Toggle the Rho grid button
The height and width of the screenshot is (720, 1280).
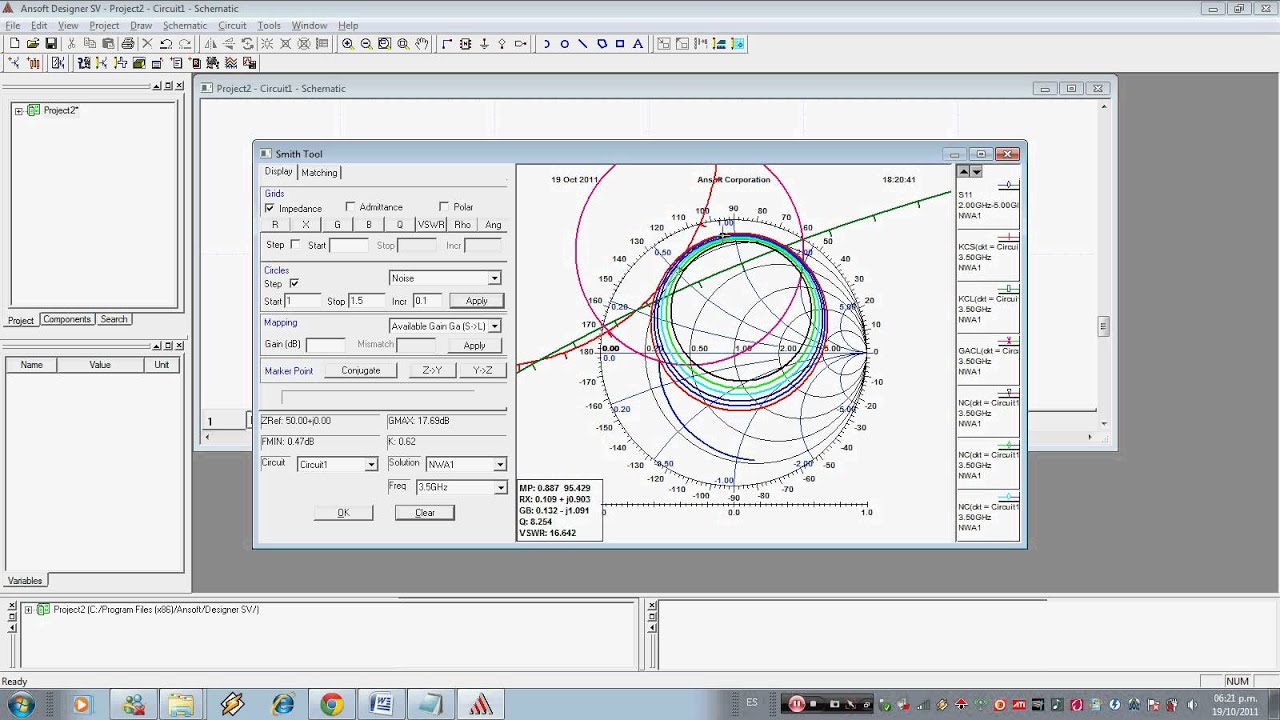462,225
